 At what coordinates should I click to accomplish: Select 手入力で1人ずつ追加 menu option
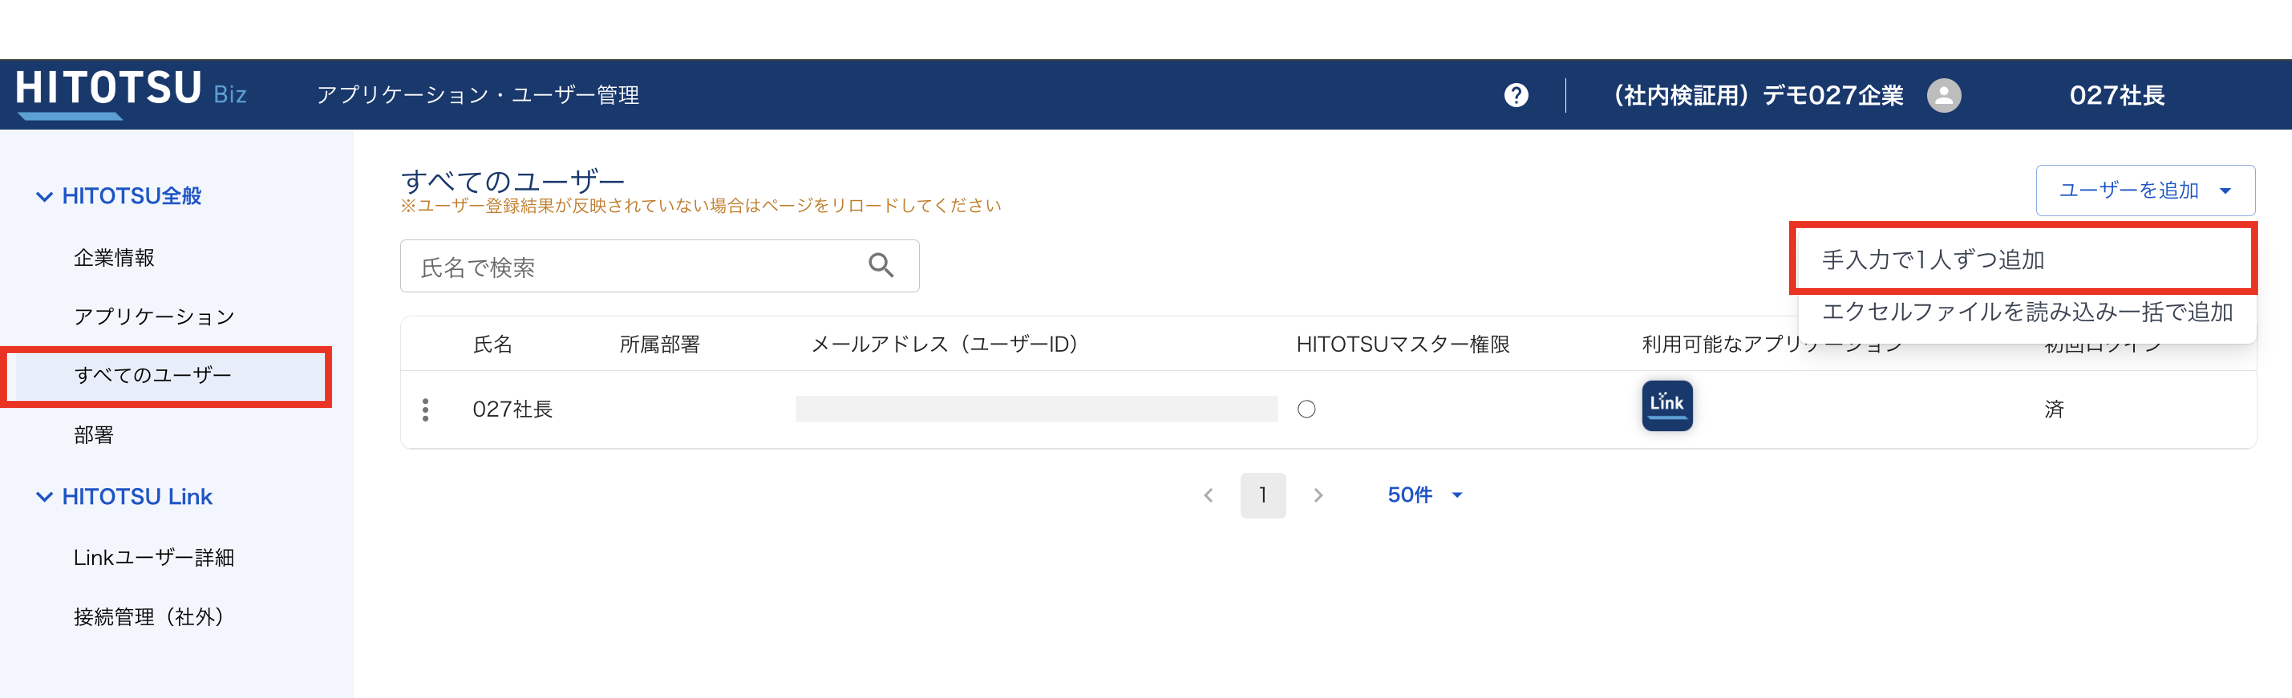[x=1933, y=260]
